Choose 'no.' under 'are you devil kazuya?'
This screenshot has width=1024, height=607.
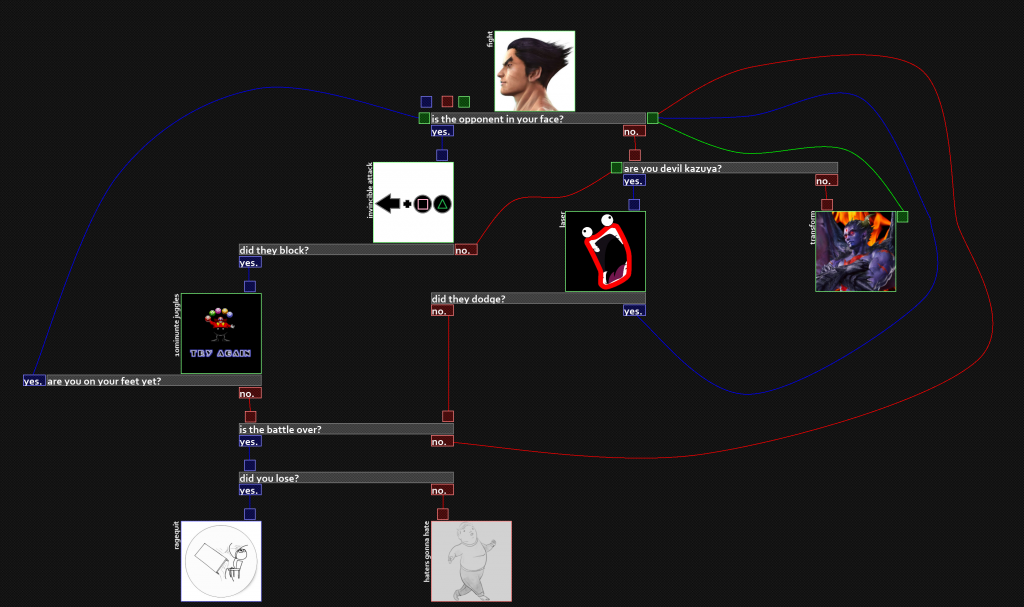pos(826,181)
